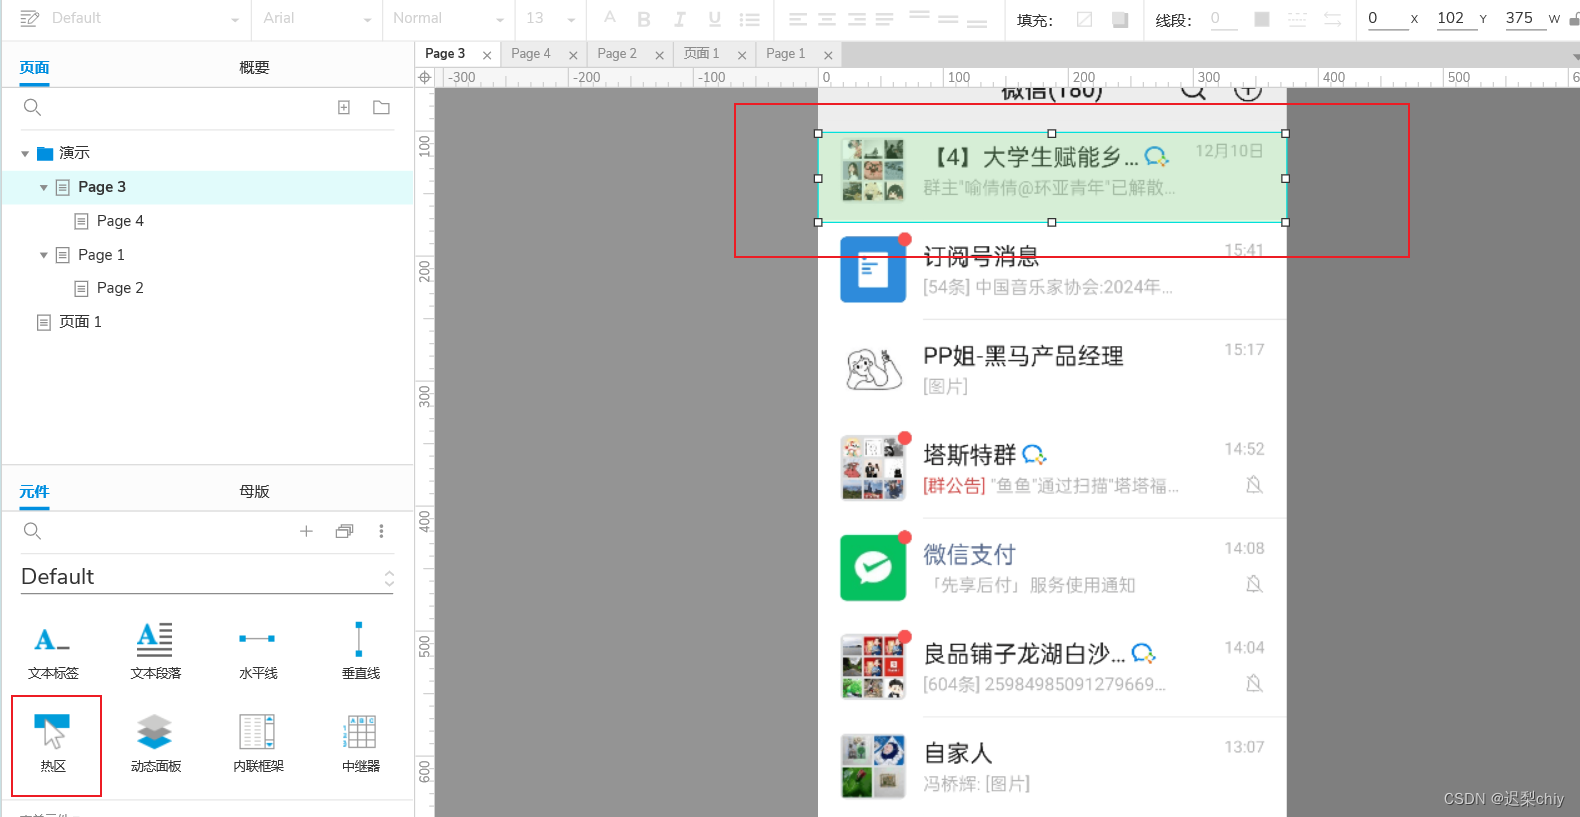Click the no-fill image swatch
The width and height of the screenshot is (1580, 817).
click(x=1084, y=19)
